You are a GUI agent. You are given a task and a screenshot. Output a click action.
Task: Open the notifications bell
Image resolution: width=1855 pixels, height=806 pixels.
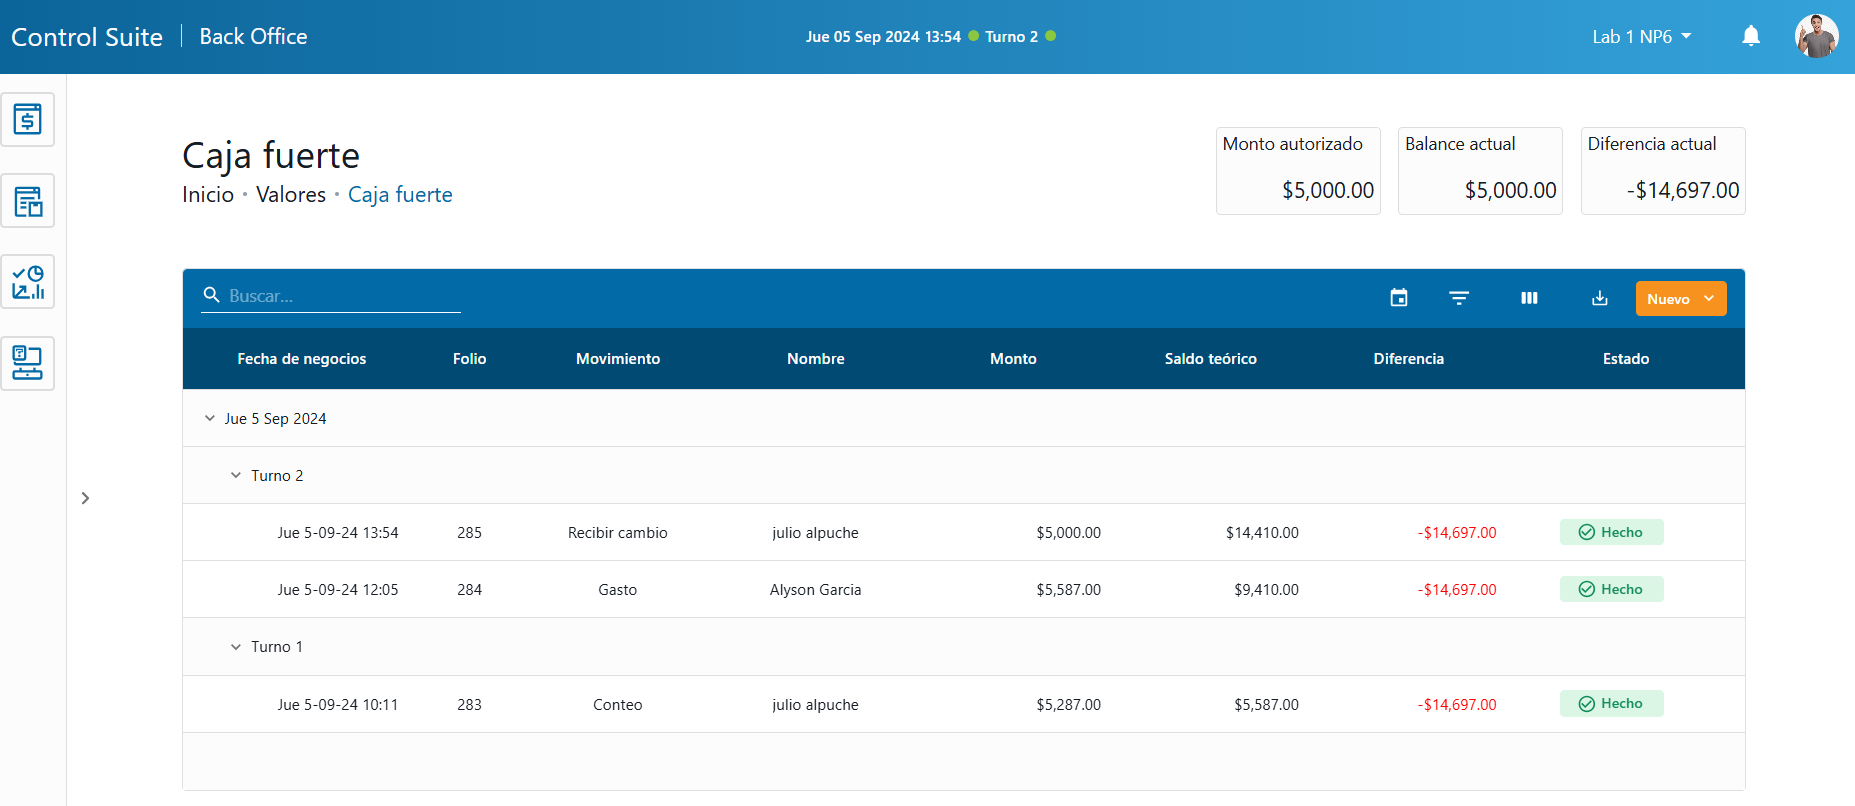click(x=1751, y=37)
